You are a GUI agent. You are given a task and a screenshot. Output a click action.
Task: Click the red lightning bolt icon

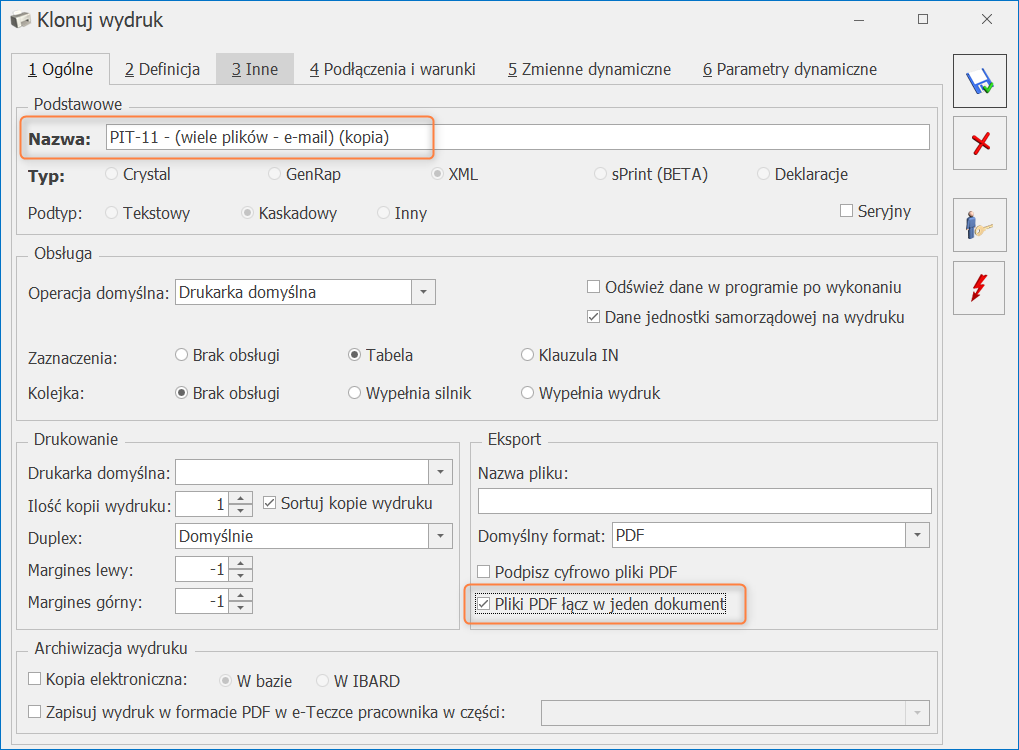(x=980, y=287)
